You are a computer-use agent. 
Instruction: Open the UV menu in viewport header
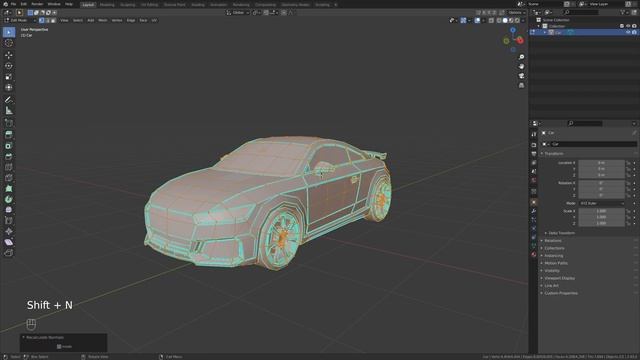[154, 20]
